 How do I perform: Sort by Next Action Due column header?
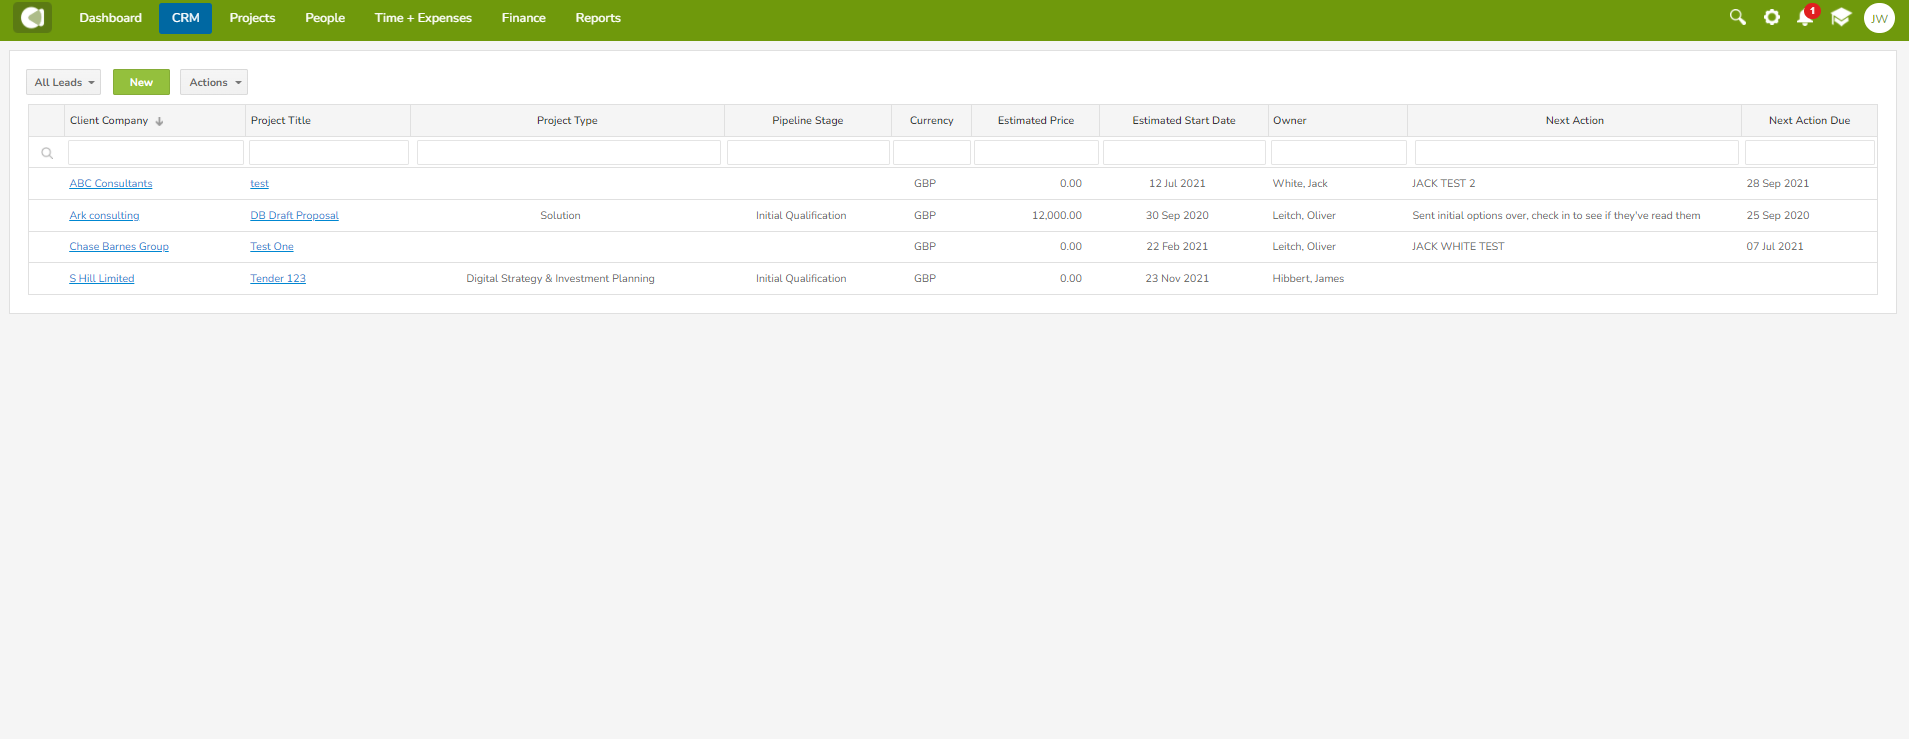tap(1809, 121)
